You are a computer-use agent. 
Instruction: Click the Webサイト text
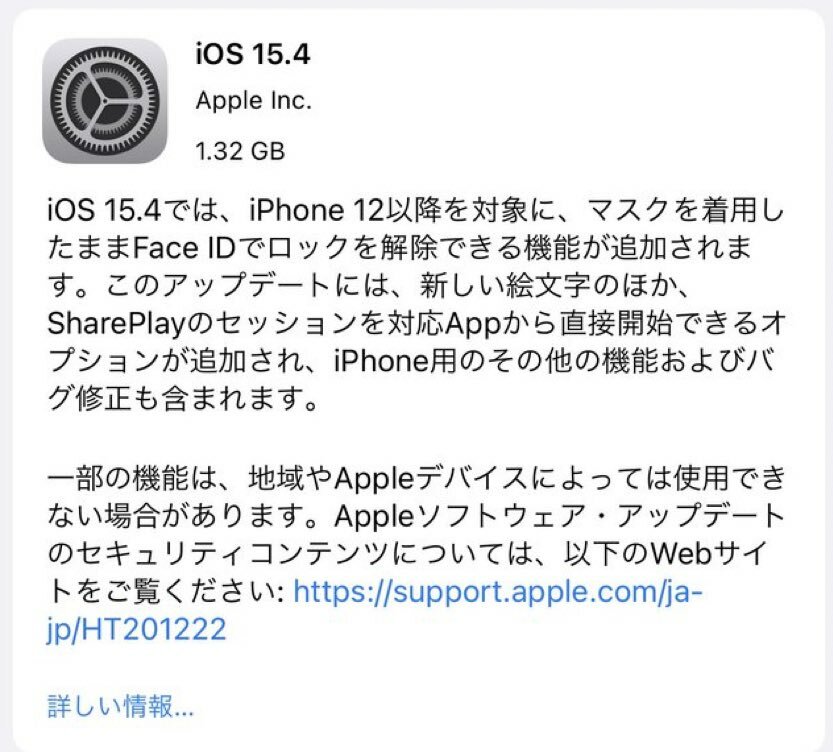(x=709, y=554)
